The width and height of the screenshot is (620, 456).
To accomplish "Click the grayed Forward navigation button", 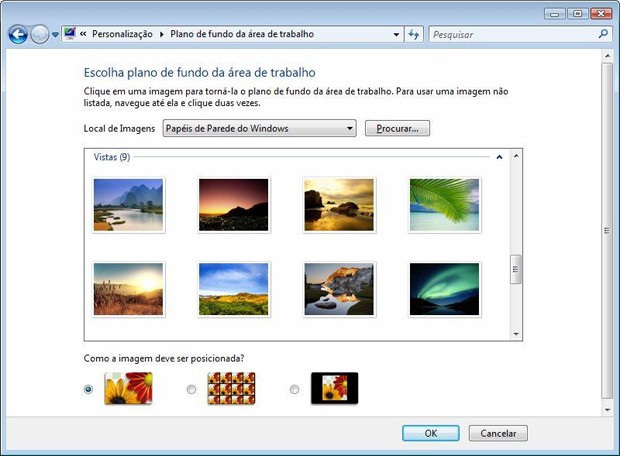I will point(40,34).
